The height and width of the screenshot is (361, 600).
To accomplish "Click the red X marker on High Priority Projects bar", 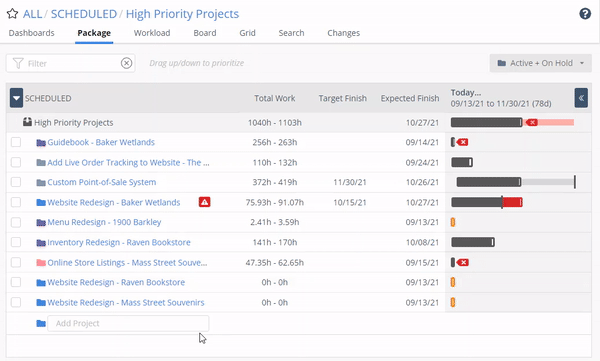I will [531, 123].
